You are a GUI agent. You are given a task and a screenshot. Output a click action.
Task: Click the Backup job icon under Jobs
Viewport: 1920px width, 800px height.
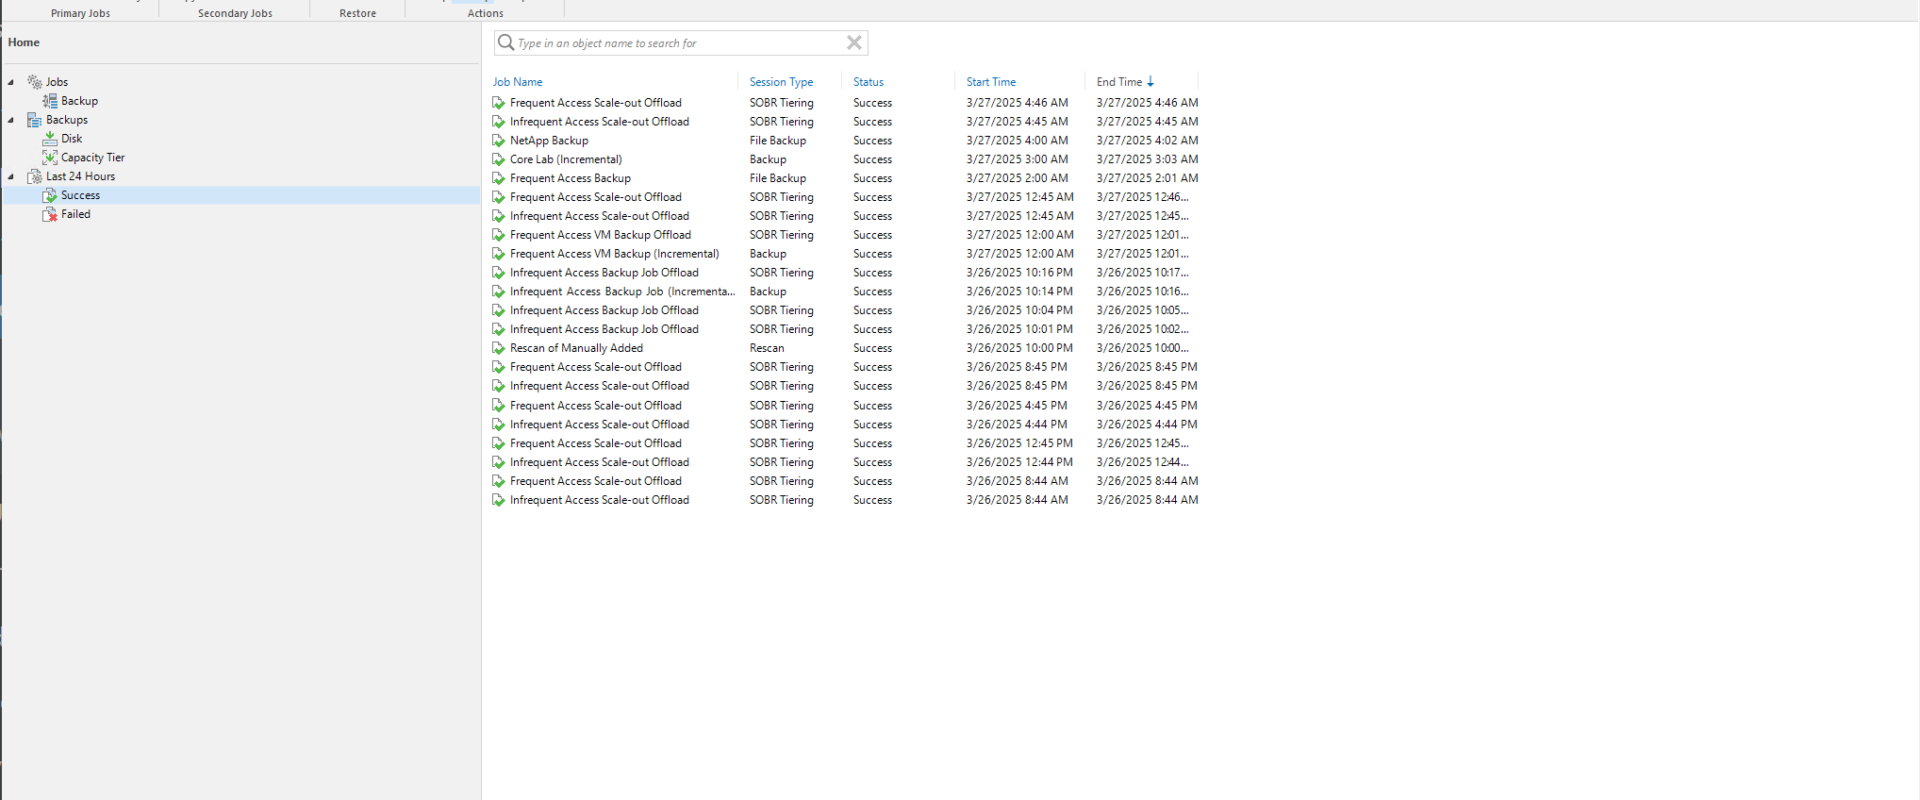[50, 101]
